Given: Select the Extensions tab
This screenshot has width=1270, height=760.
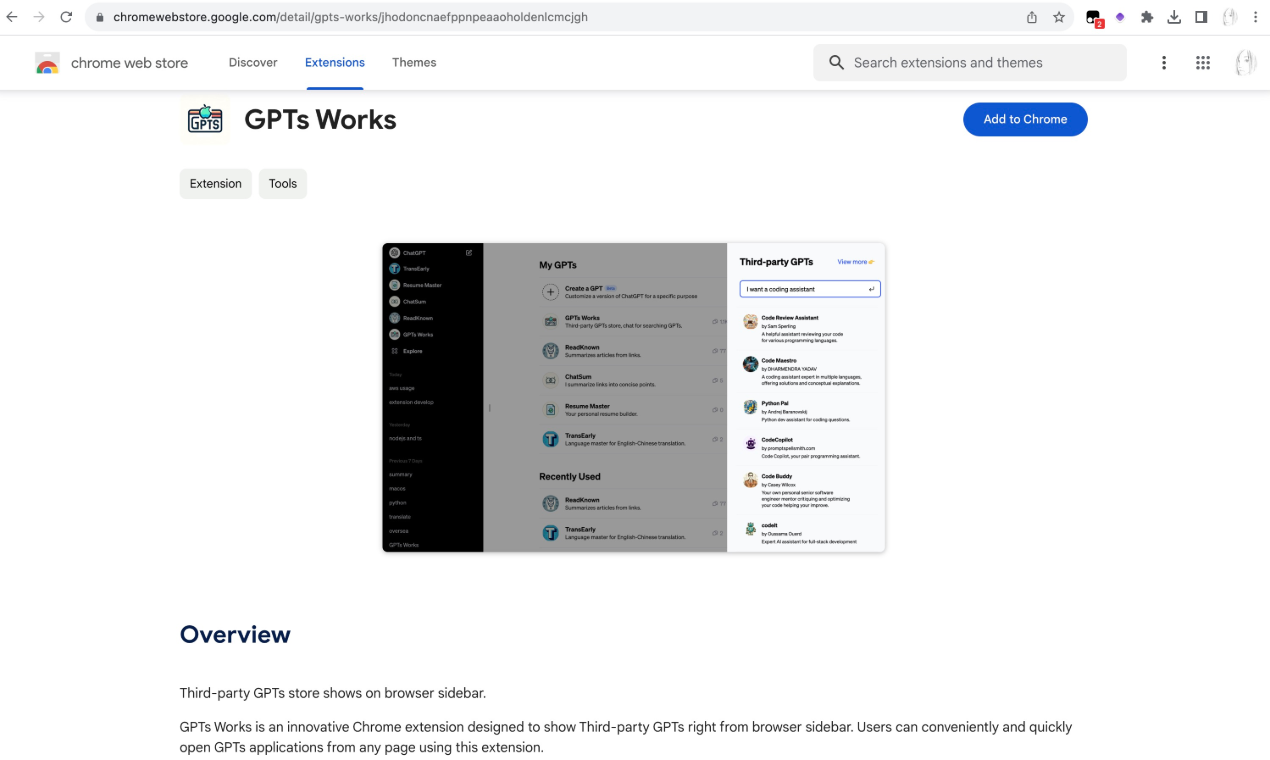Looking at the screenshot, I should [x=335, y=62].
